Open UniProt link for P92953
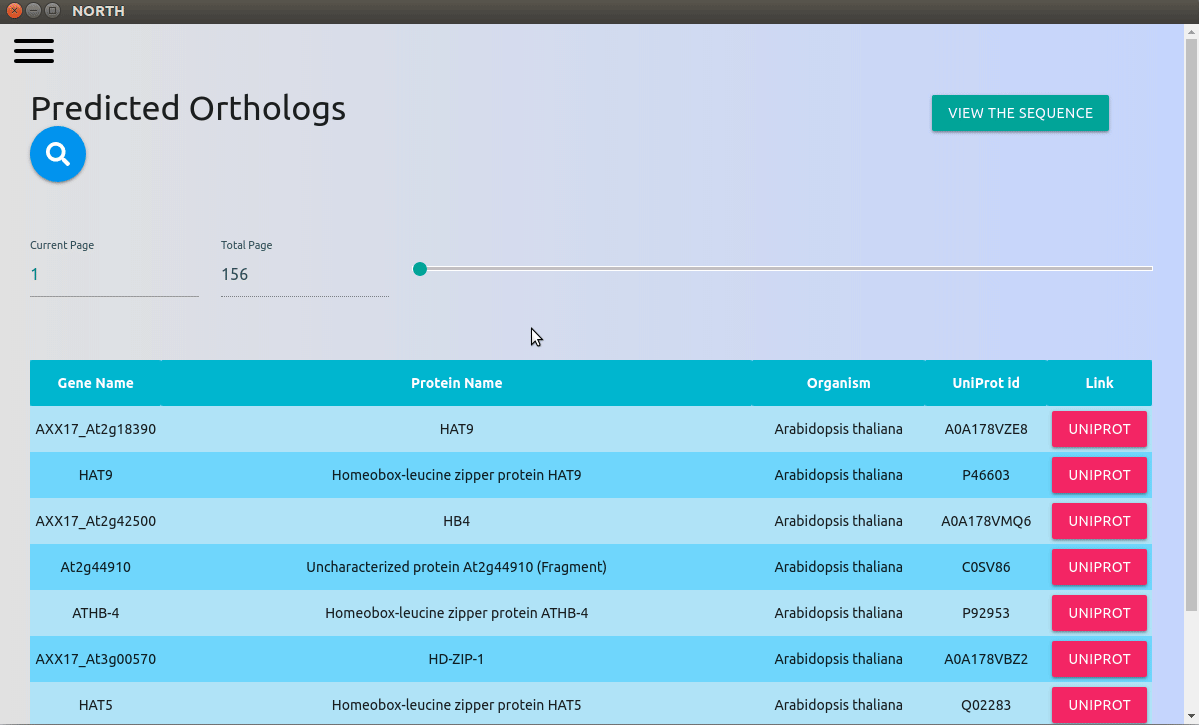The image size is (1199, 725). (x=1099, y=613)
